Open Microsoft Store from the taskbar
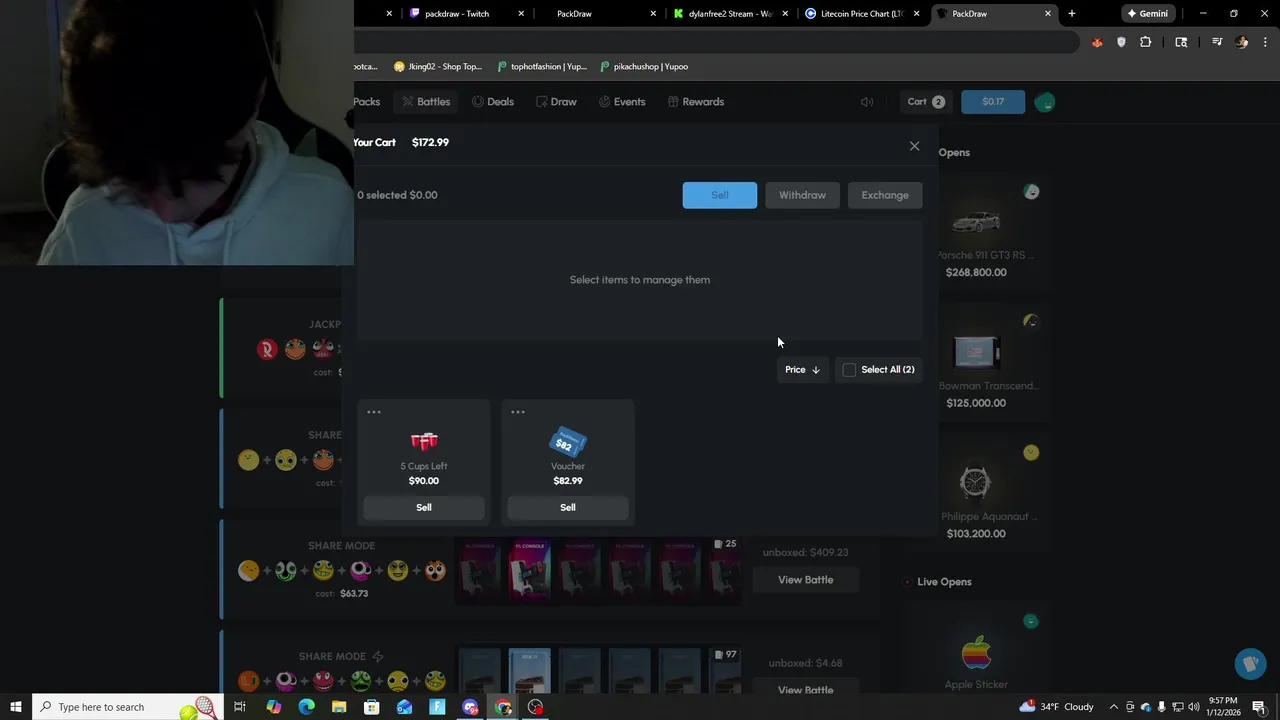This screenshot has height=720, width=1280. (371, 707)
